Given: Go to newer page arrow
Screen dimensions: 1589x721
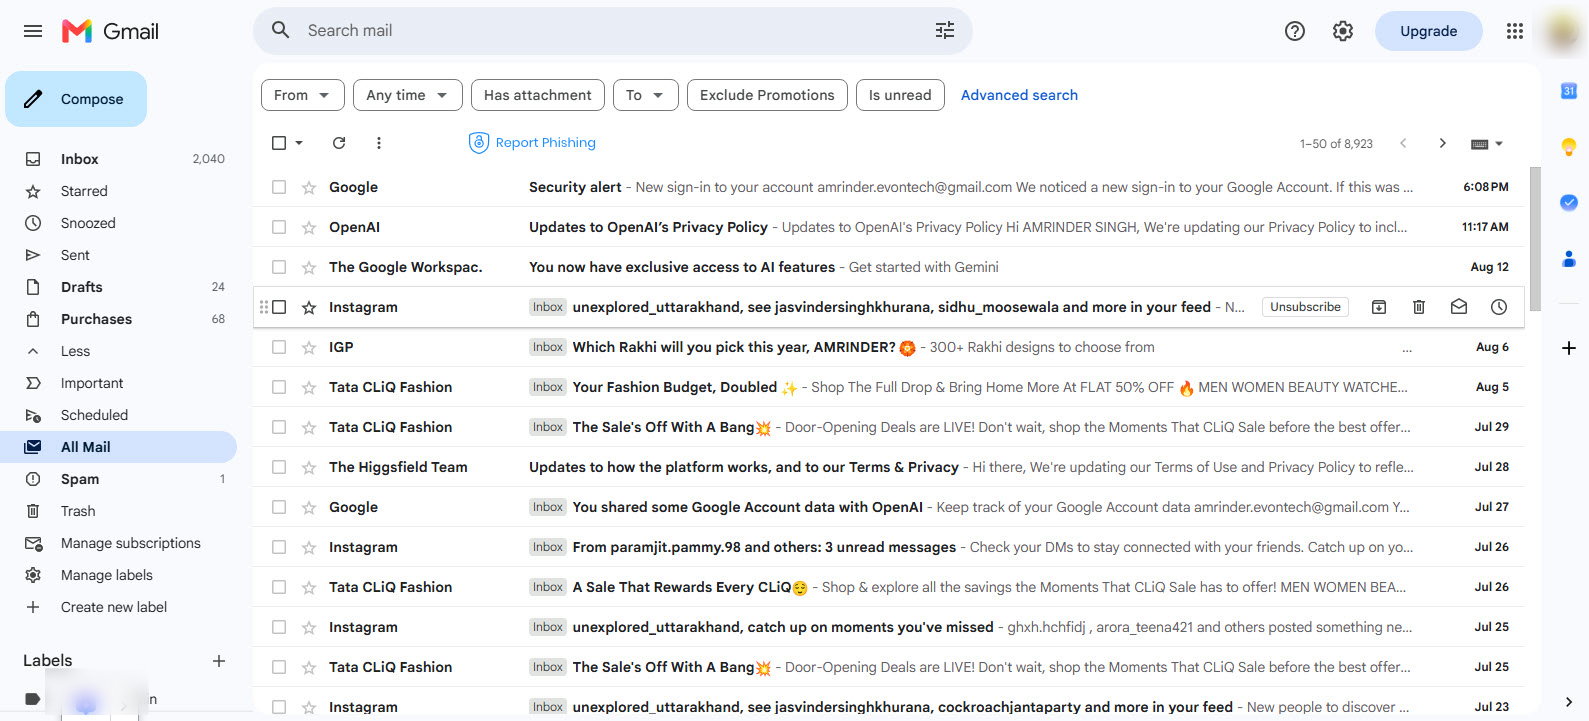Looking at the screenshot, I should 1403,143.
